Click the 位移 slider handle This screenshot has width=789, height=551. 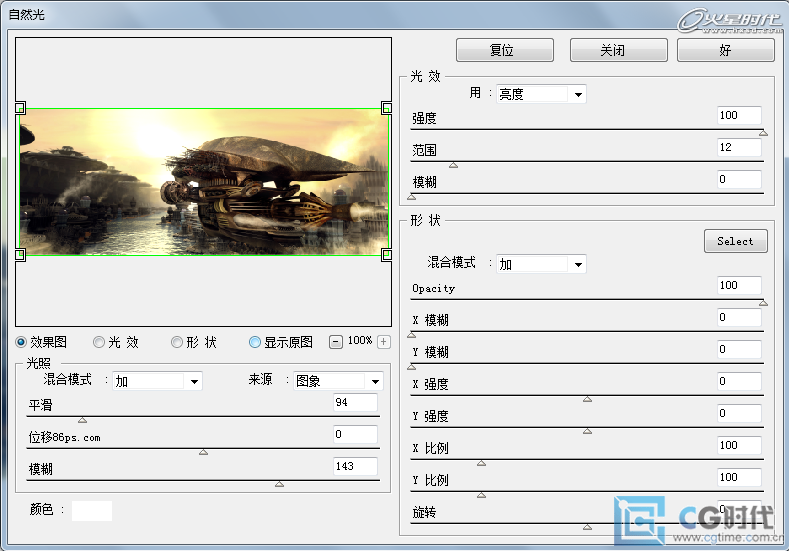click(203, 452)
